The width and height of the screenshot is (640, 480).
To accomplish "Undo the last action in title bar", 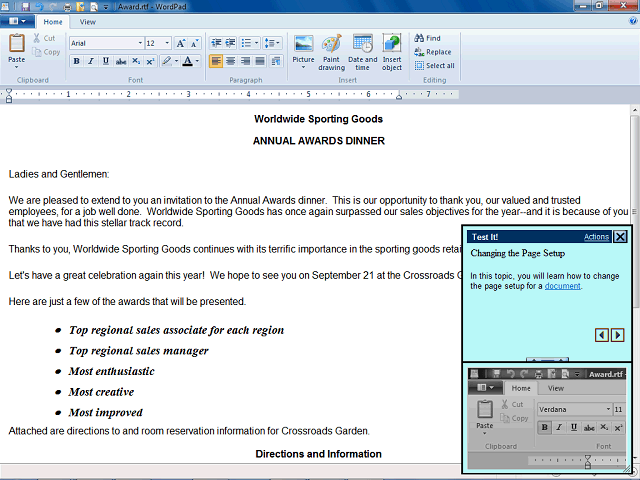I will pyautogui.click(x=39, y=7).
